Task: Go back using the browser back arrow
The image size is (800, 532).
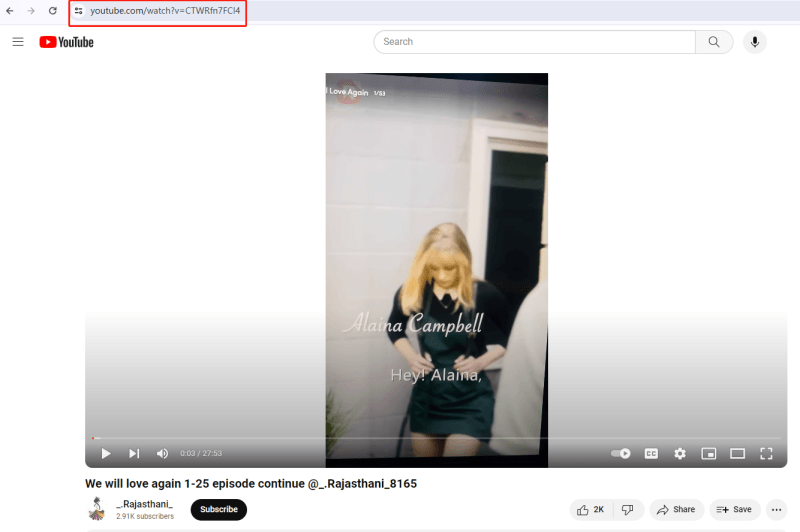Action: (x=10, y=11)
